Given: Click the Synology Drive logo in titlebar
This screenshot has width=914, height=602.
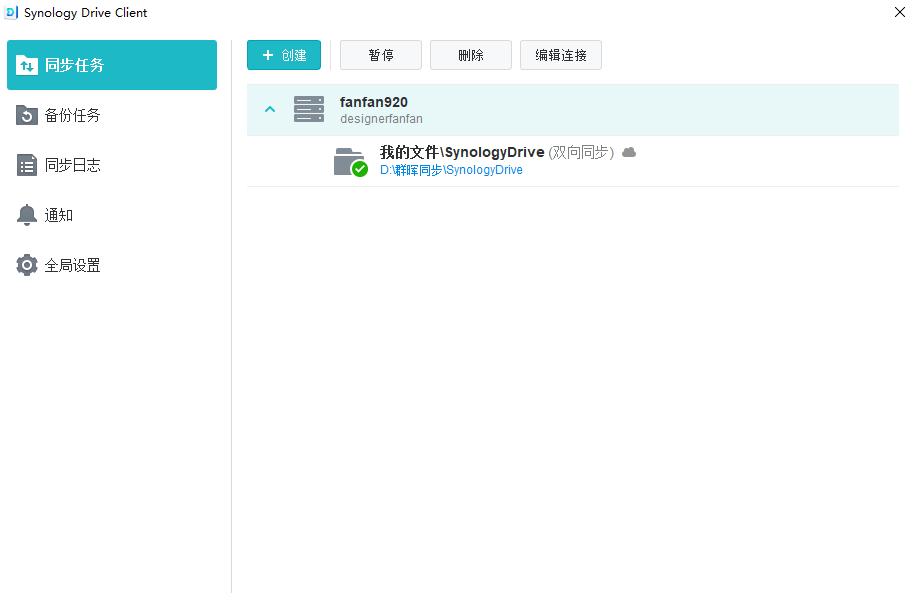Looking at the screenshot, I should 12,13.
